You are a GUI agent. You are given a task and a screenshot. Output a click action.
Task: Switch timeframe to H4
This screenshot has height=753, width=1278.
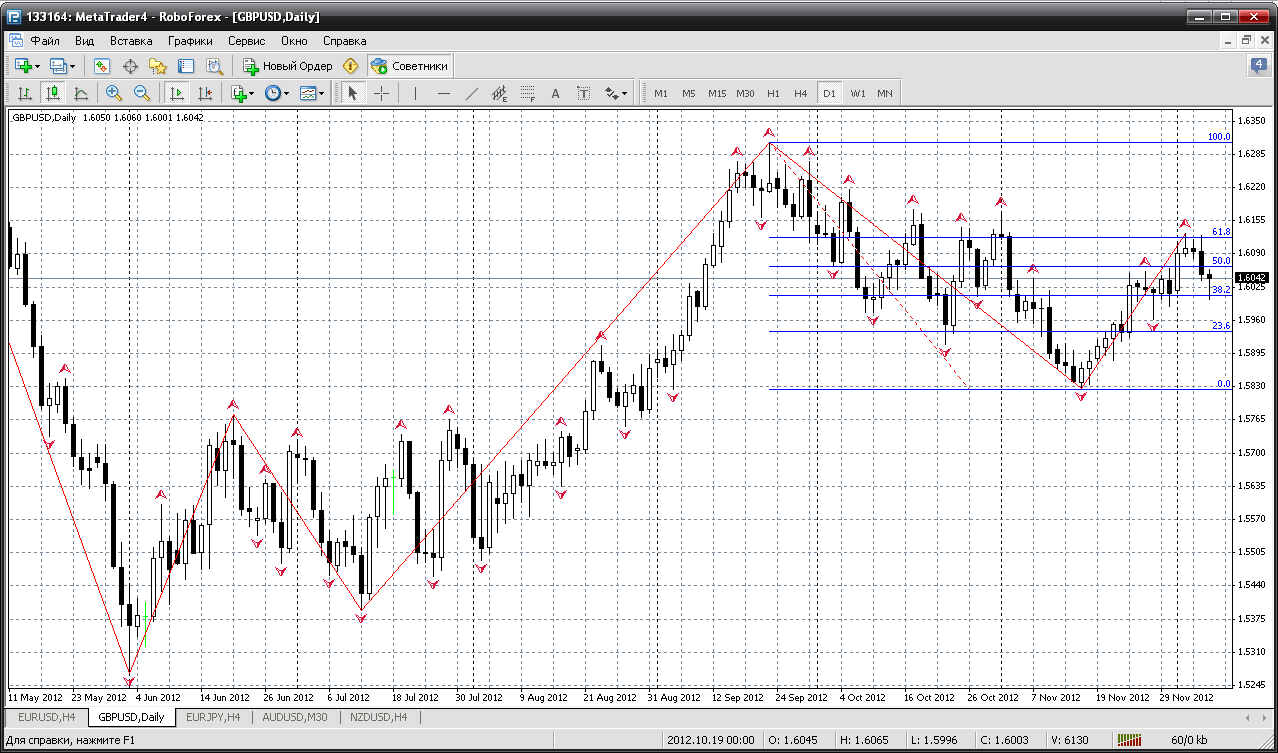tap(801, 93)
